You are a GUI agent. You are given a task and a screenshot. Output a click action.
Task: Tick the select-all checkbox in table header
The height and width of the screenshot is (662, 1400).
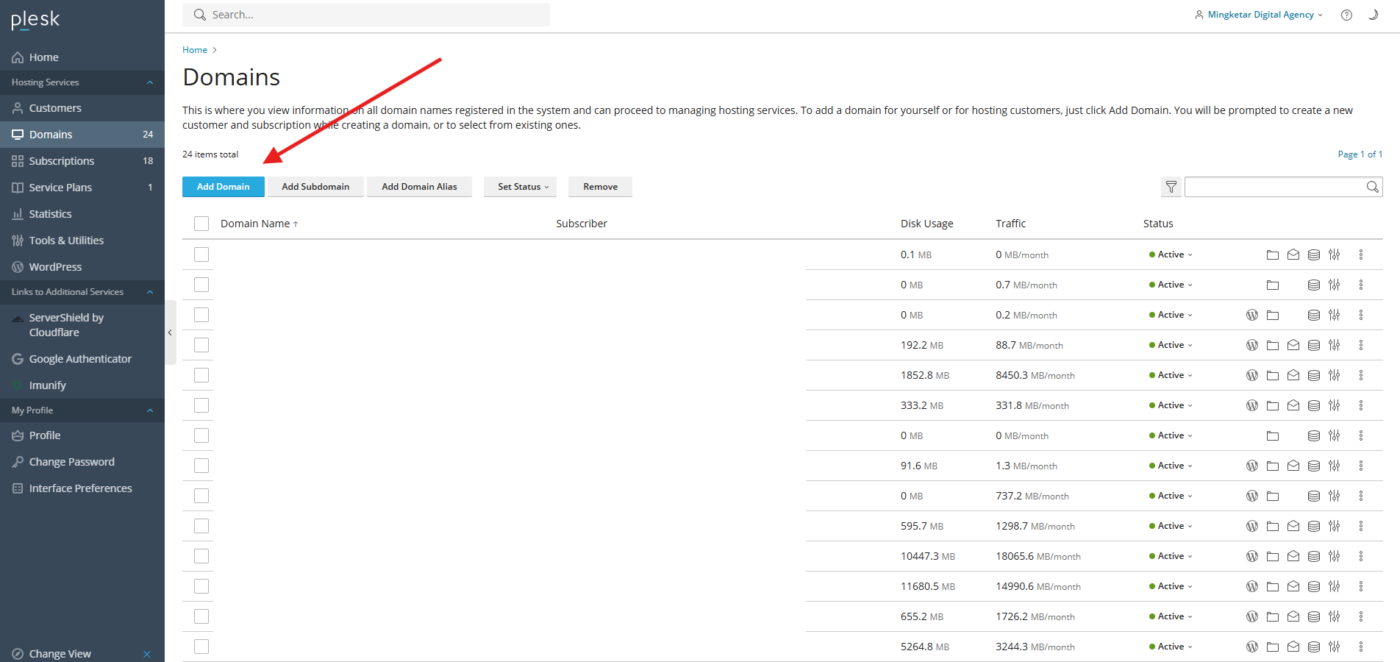201,224
